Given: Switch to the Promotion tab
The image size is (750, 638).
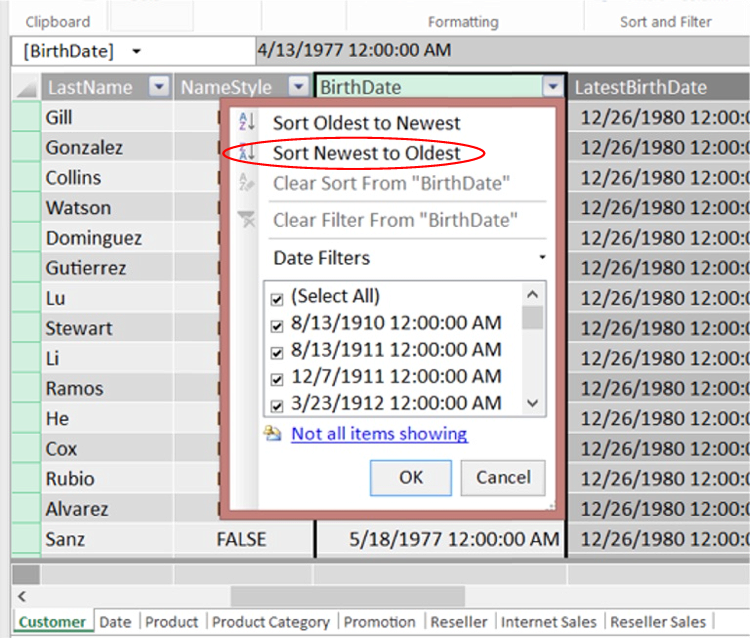Looking at the screenshot, I should 380,622.
